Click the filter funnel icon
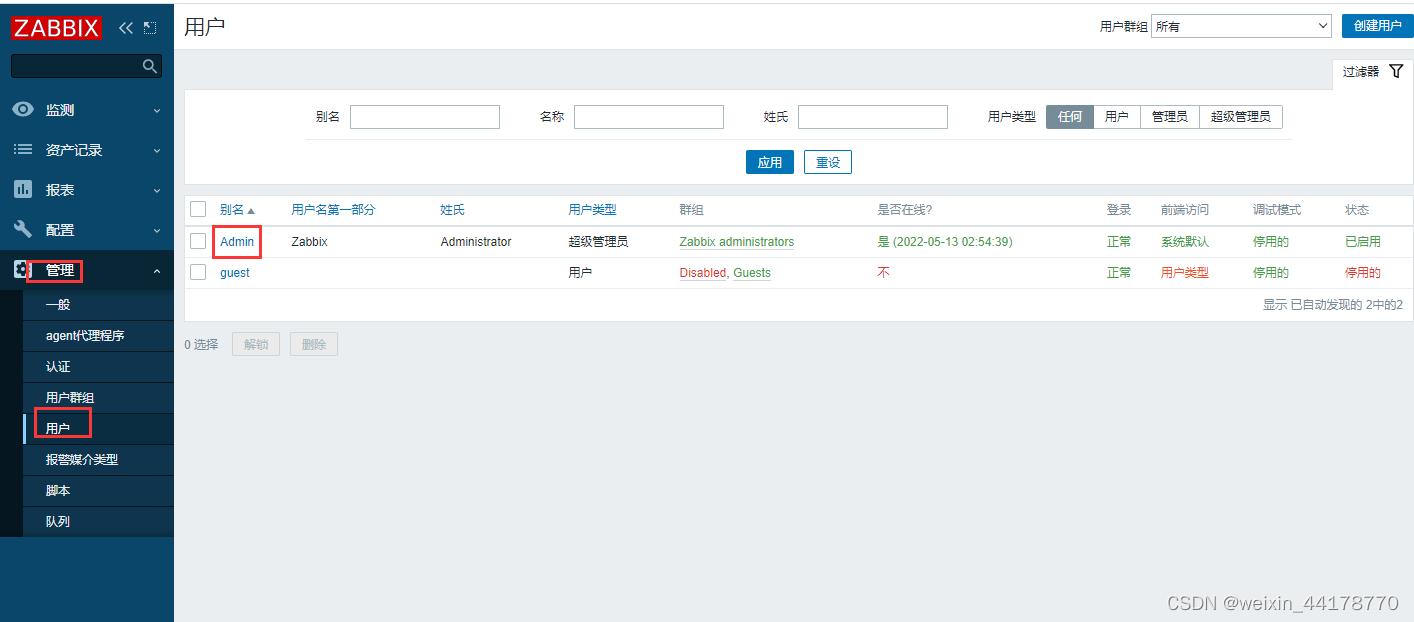This screenshot has width=1414, height=622. [x=1397, y=71]
